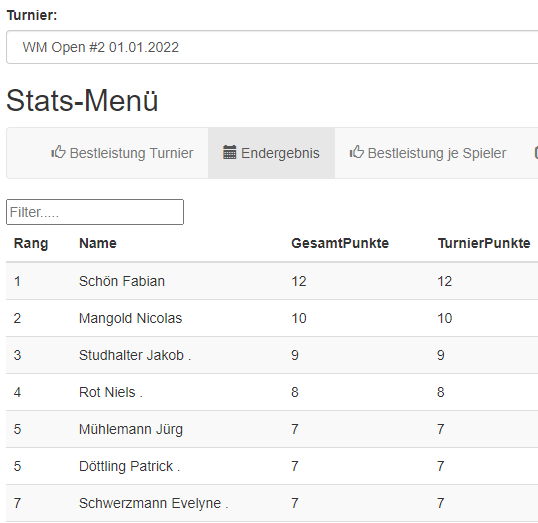Select the Endergebnis tab
538x523 pixels.
271,153
